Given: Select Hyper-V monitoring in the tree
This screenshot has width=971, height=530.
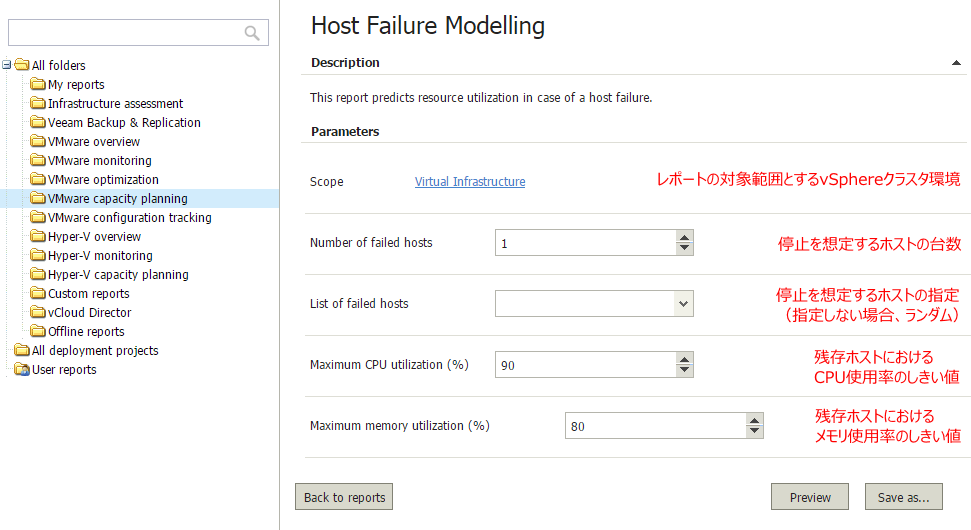Looking at the screenshot, I should coord(100,256).
